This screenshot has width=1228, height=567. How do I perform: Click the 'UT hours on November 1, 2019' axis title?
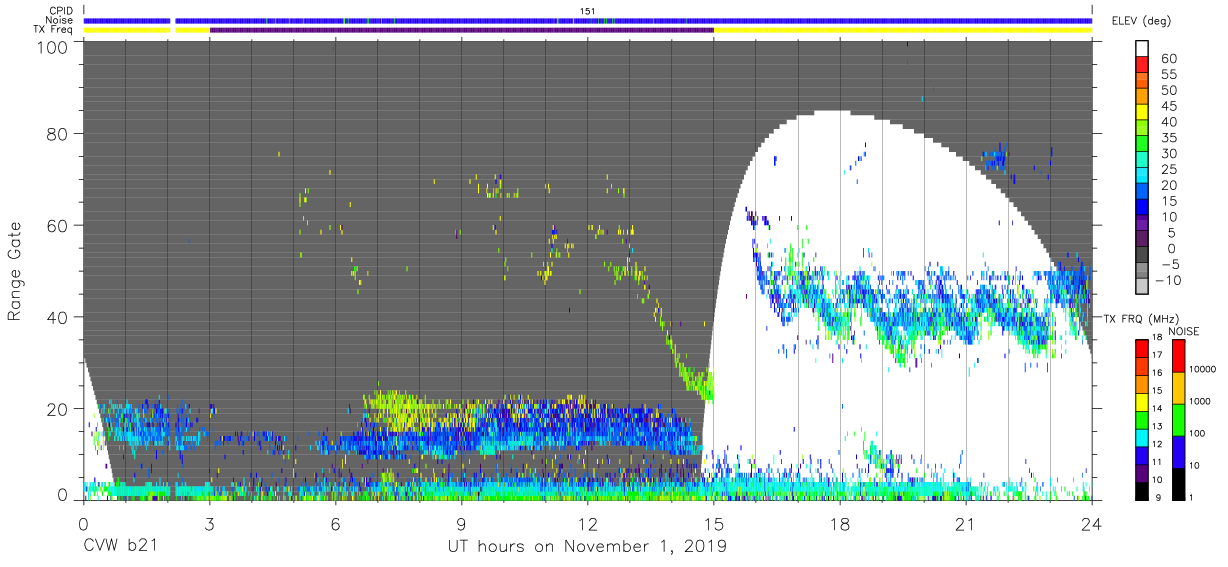point(587,547)
